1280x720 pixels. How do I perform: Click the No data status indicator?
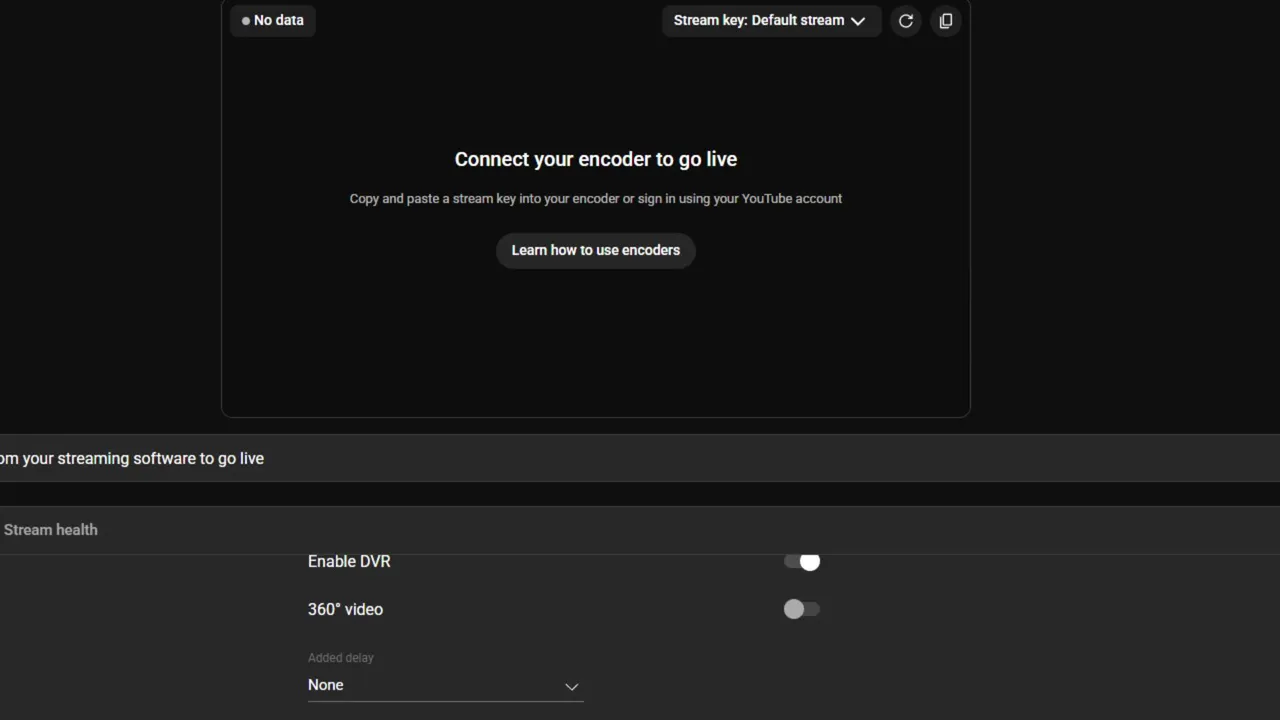(273, 20)
